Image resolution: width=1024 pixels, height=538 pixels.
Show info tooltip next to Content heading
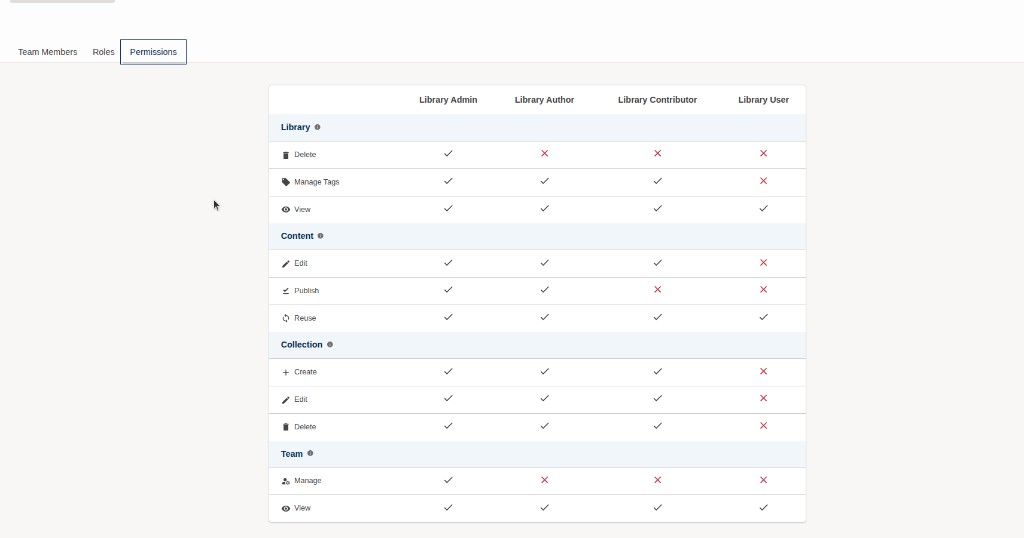[x=320, y=236]
